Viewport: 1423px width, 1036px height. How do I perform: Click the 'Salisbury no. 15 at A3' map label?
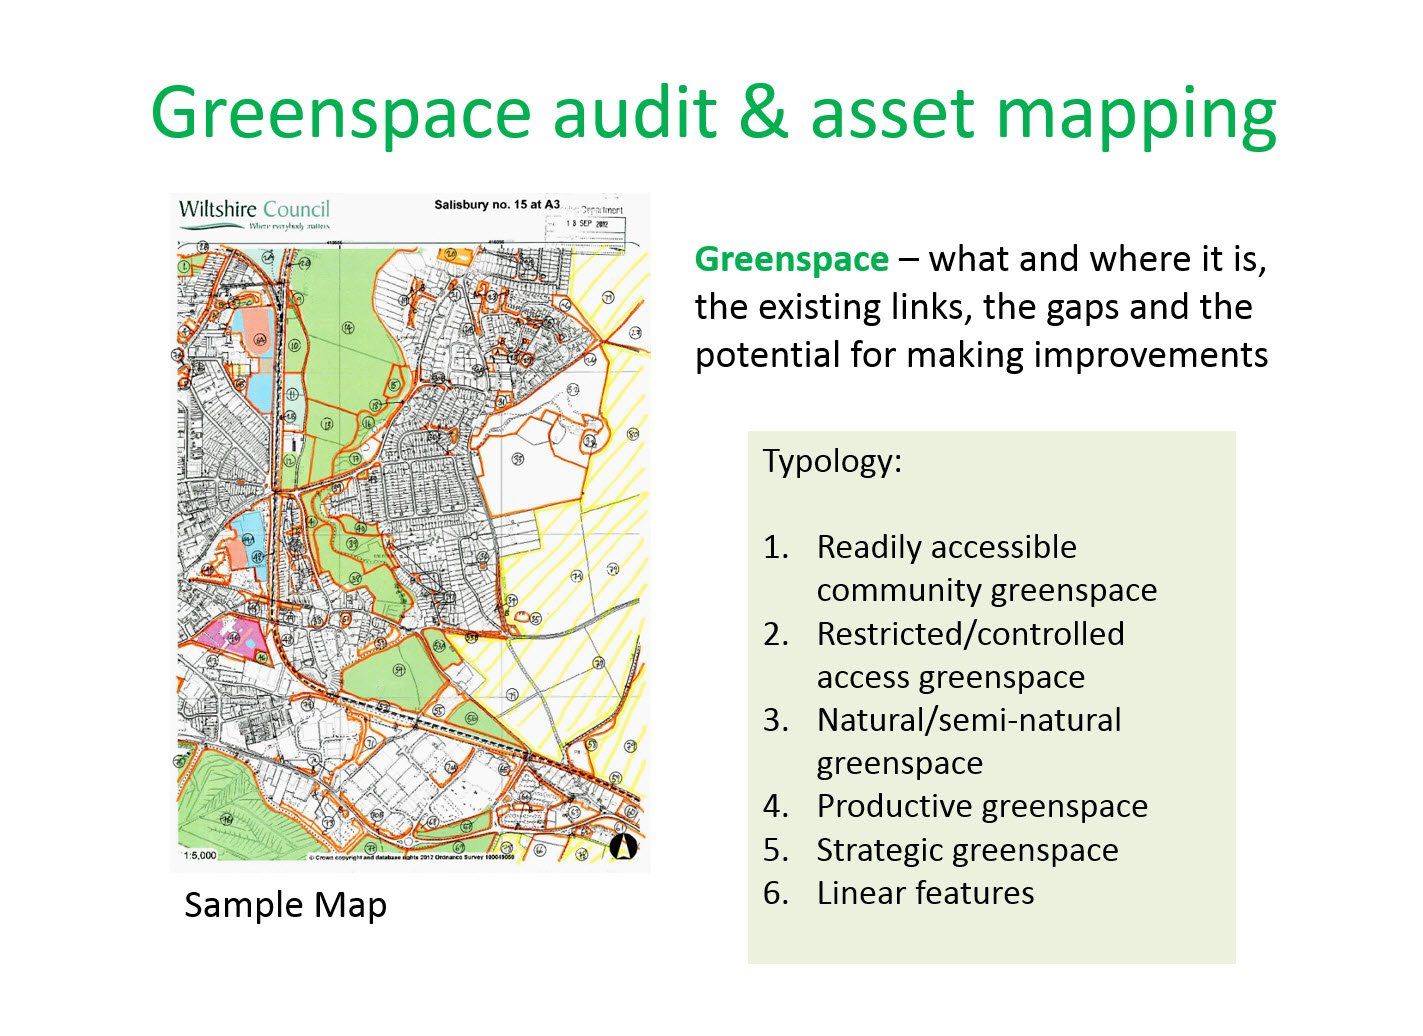click(497, 204)
